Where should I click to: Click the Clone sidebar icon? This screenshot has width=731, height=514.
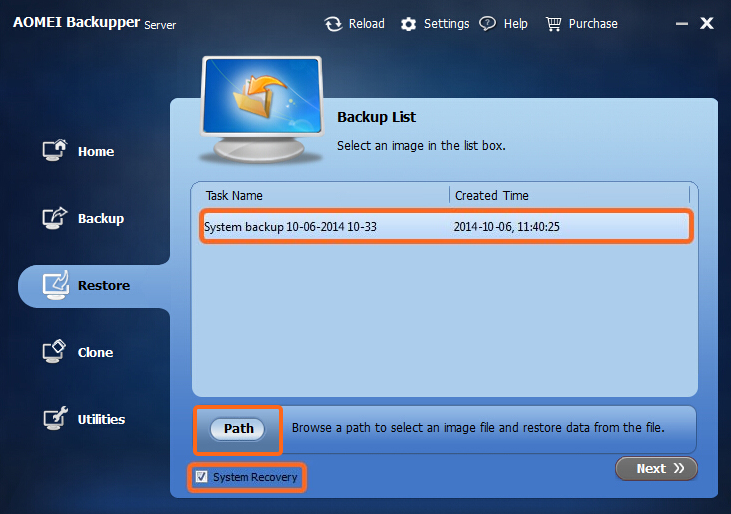[55, 351]
